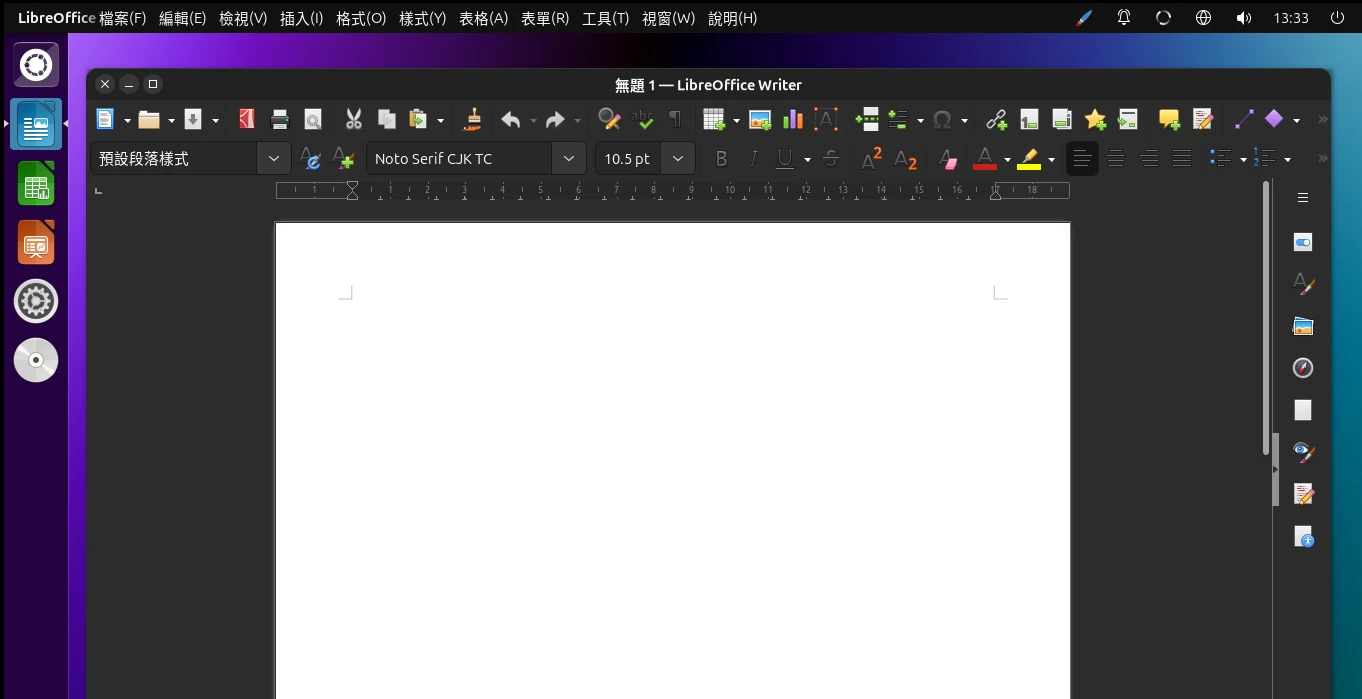Screen dimensions: 1362x699
Task: Open the 插入(I) menu
Action: 301,18
